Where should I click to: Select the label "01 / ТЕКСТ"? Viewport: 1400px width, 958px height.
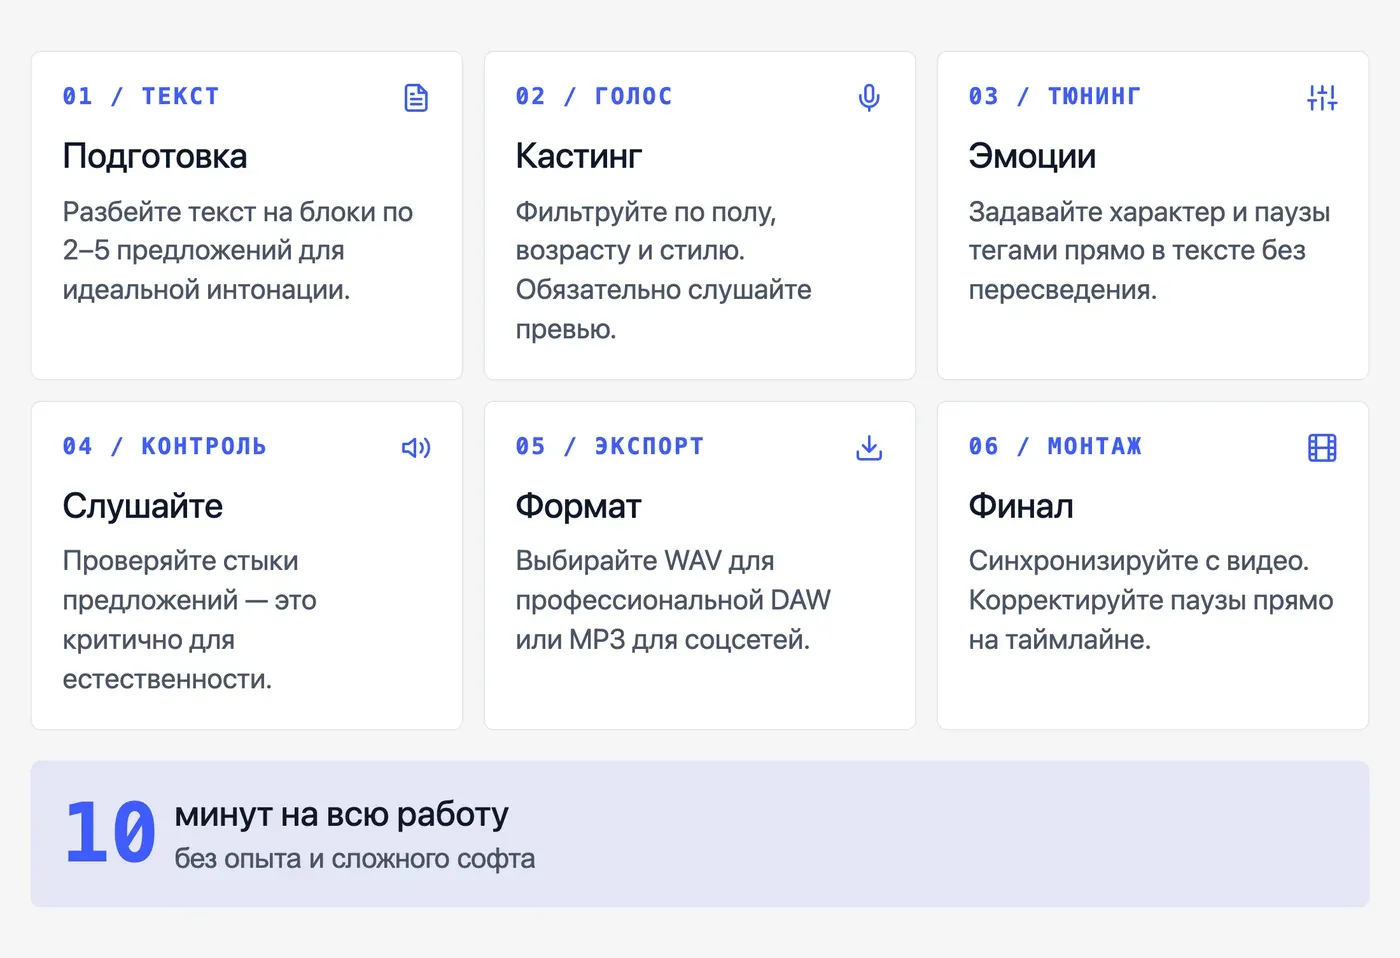pyautogui.click(x=141, y=97)
